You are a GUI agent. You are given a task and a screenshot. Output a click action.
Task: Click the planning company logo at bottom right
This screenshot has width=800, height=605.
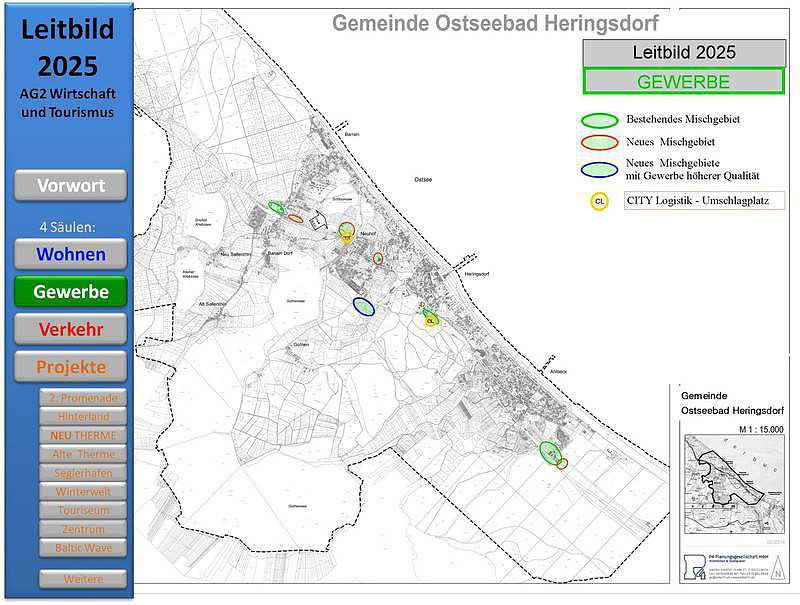tap(688, 564)
